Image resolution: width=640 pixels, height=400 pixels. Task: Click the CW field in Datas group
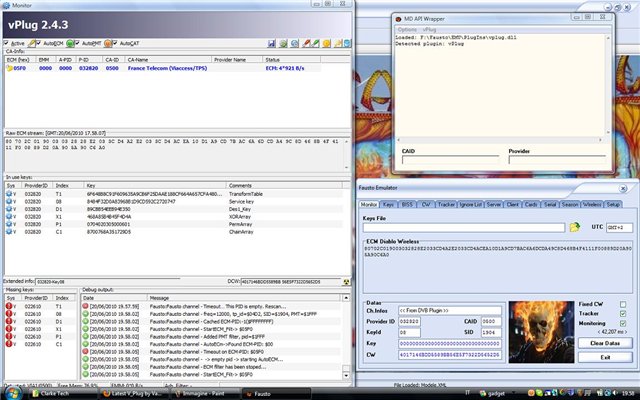pyautogui.click(x=450, y=355)
